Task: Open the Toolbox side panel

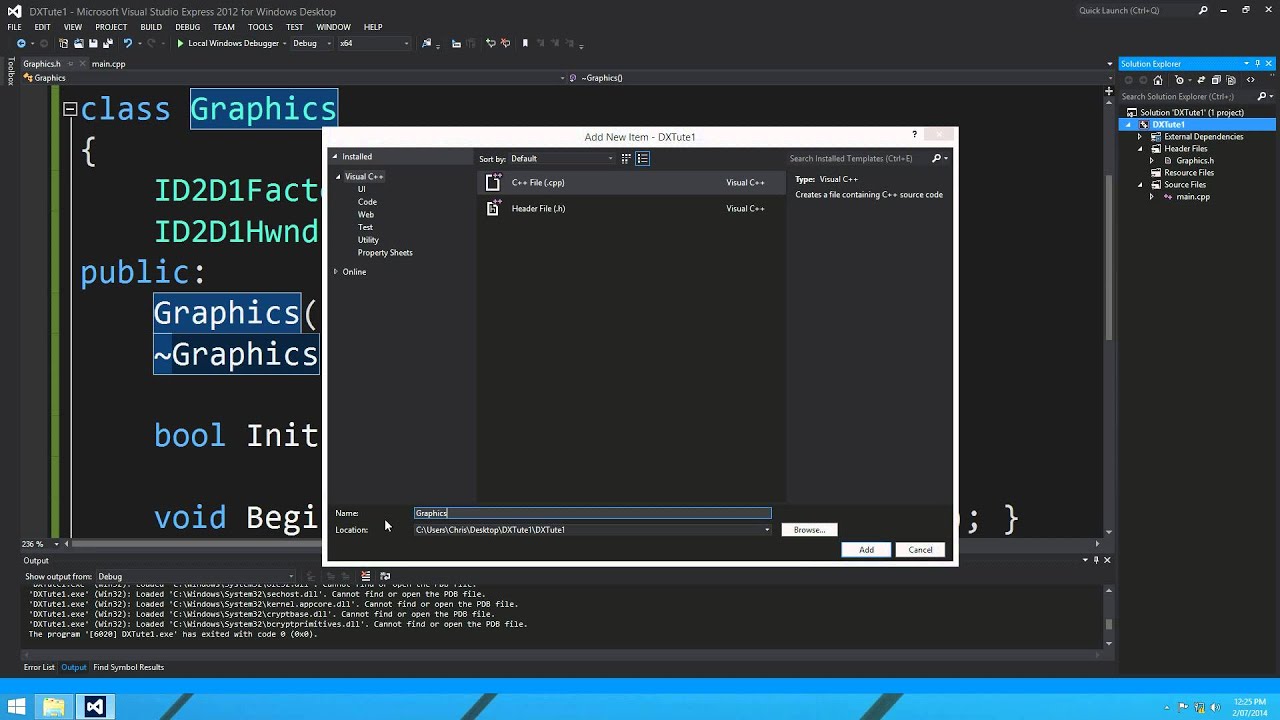Action: click(10, 72)
